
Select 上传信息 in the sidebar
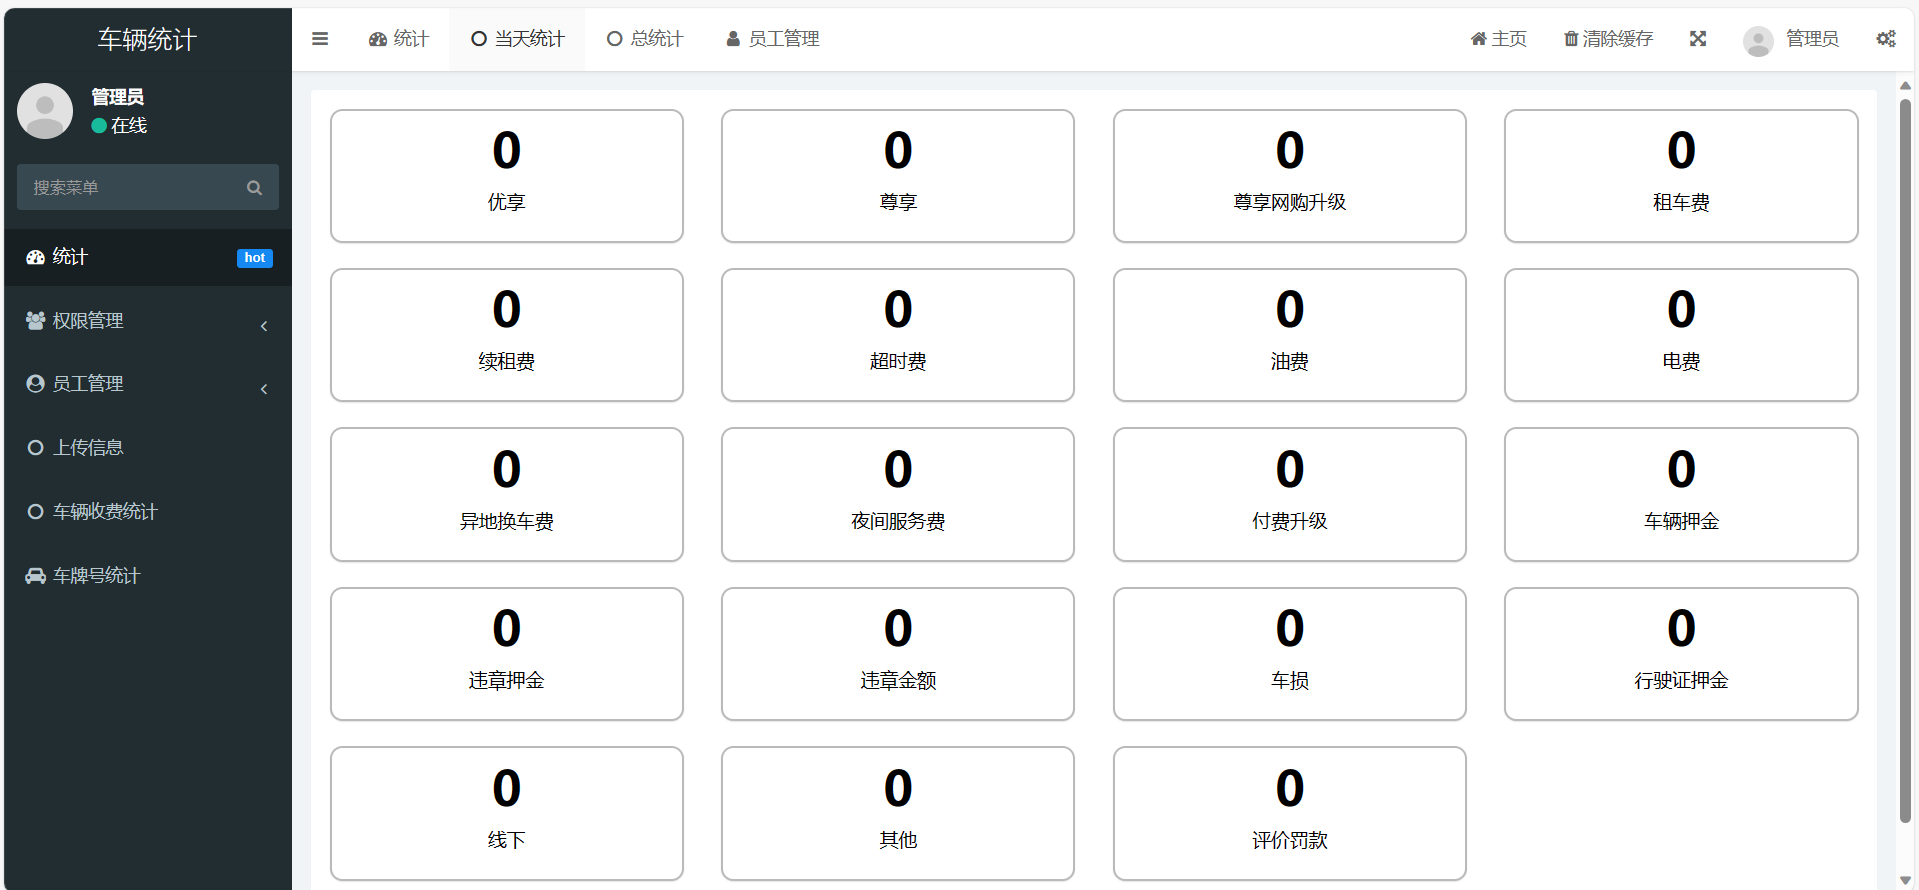point(88,448)
